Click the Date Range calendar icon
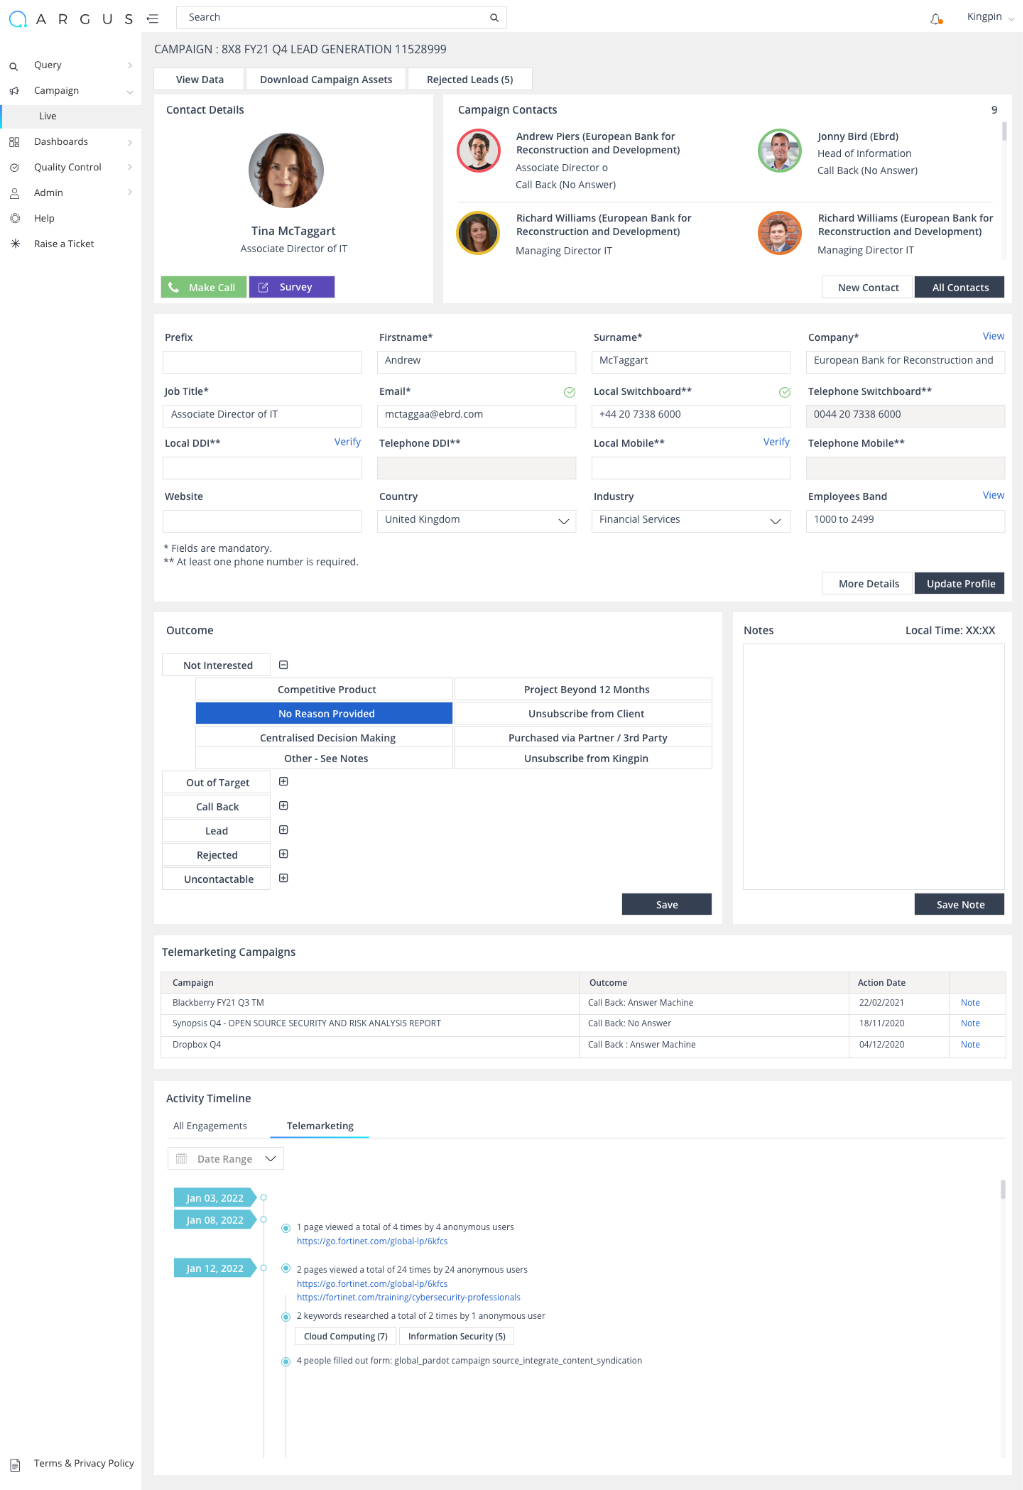The width and height of the screenshot is (1023, 1490). pos(181,1159)
